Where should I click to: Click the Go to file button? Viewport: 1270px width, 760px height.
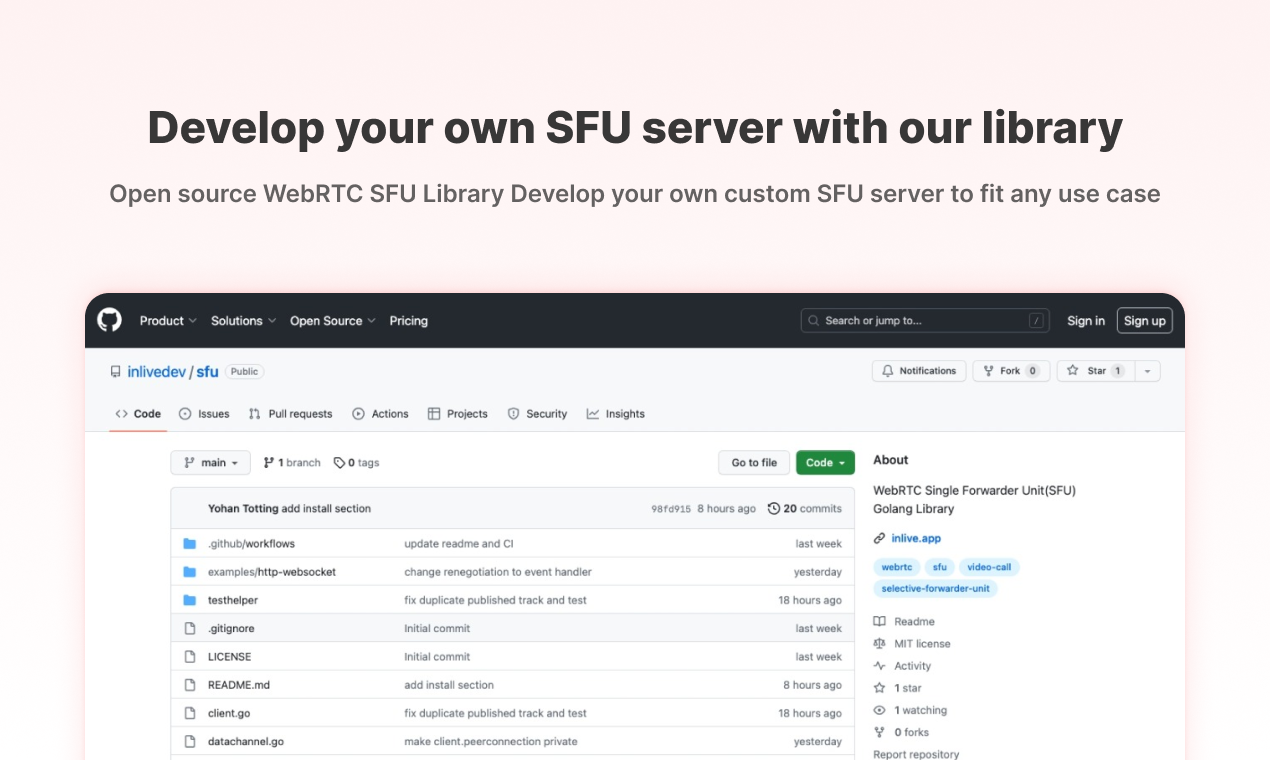coord(754,463)
